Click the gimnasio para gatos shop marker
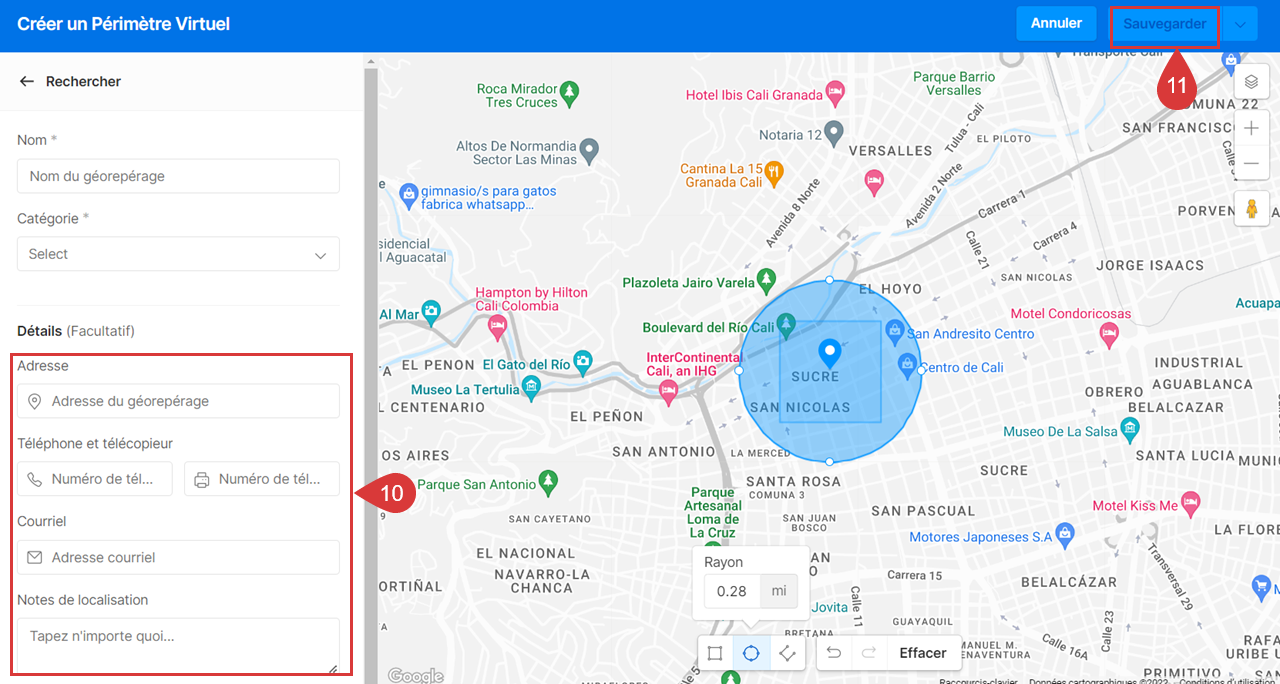The width and height of the screenshot is (1280, 684). click(407, 193)
